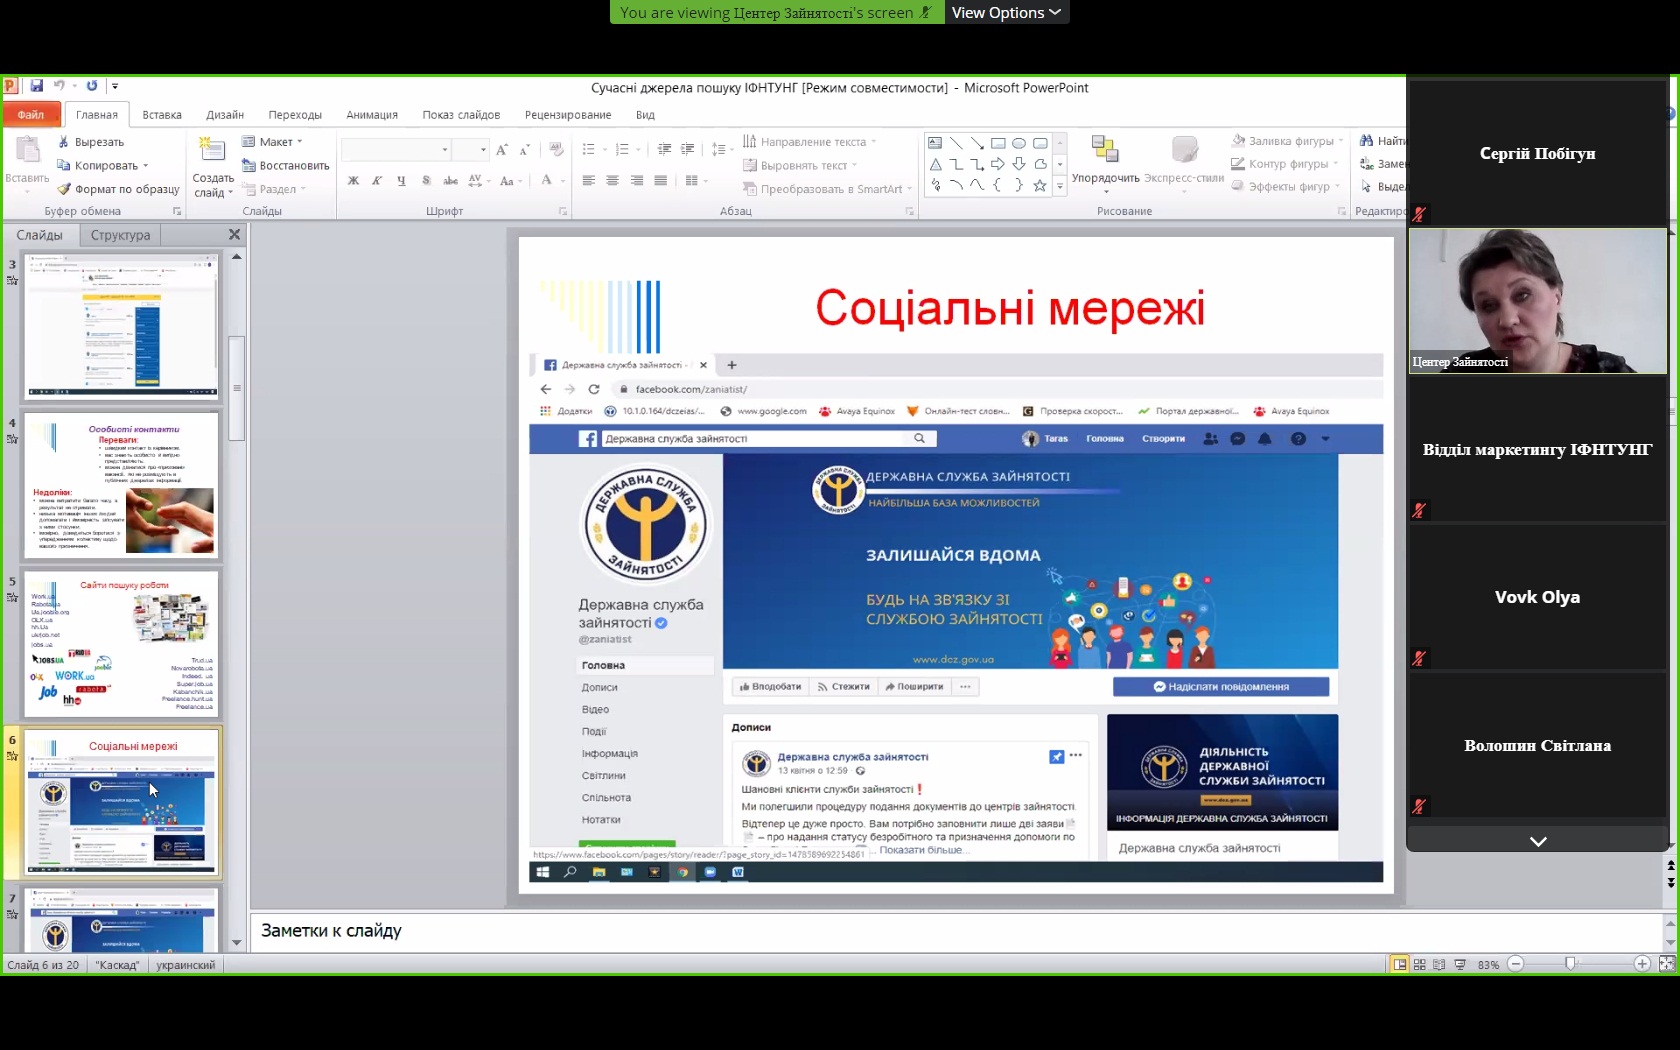Viewport: 1680px width, 1050px height.
Task: Apply italic formatting using the К icon
Action: pyautogui.click(x=376, y=181)
